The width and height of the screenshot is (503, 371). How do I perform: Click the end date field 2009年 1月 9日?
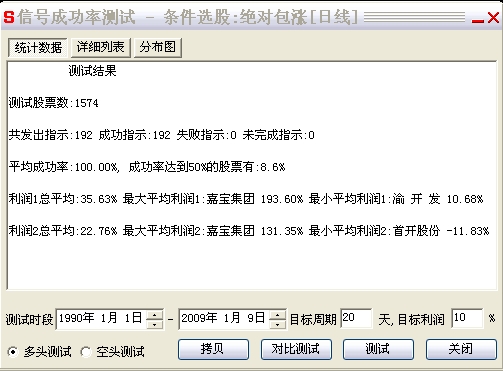(224, 319)
